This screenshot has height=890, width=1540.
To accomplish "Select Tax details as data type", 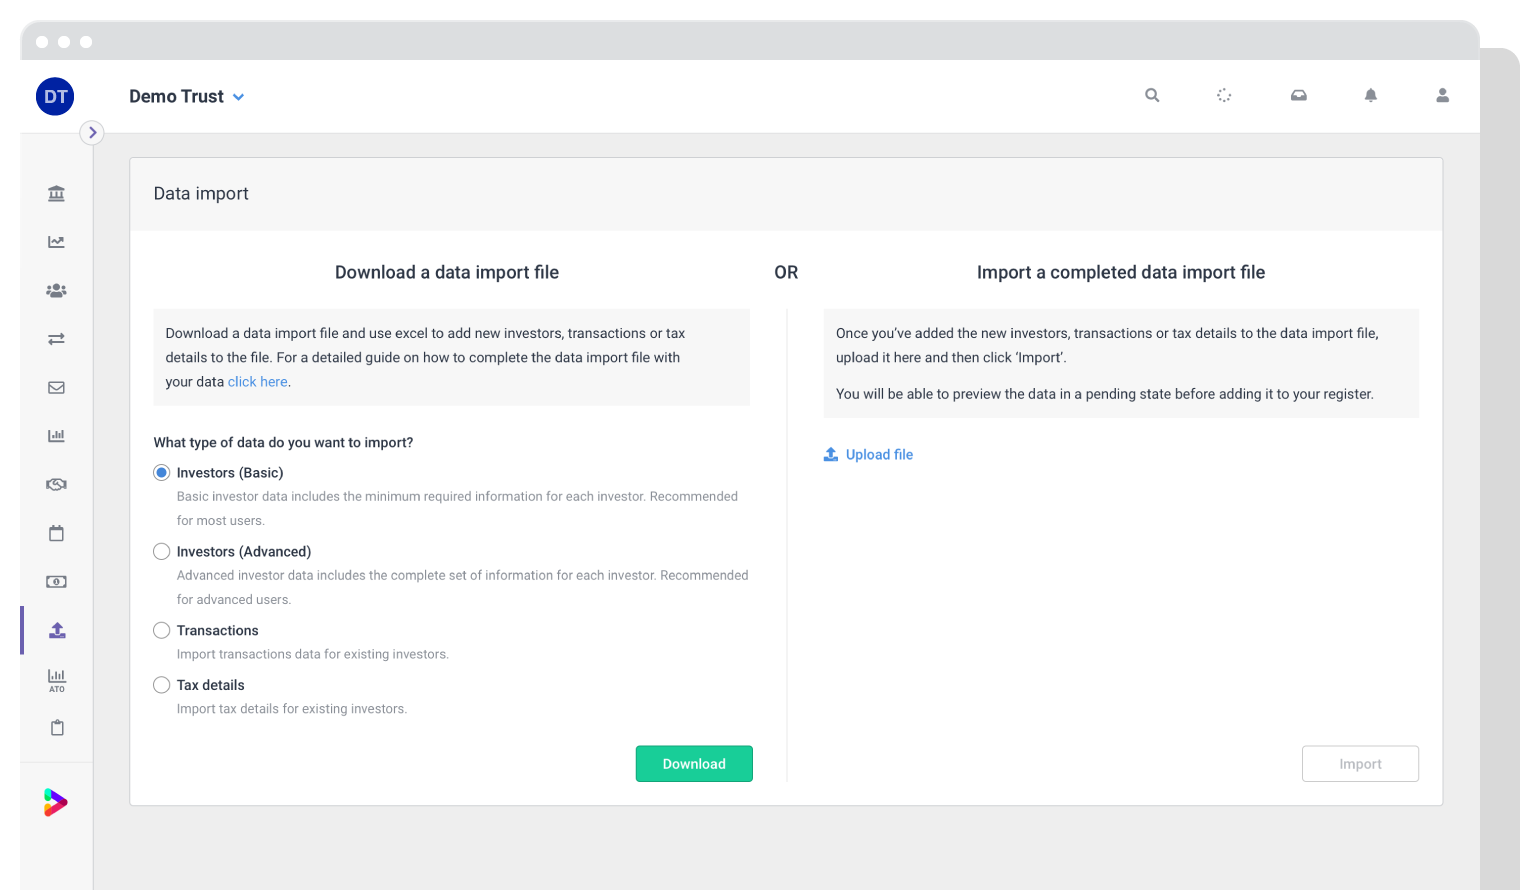I will point(161,685).
